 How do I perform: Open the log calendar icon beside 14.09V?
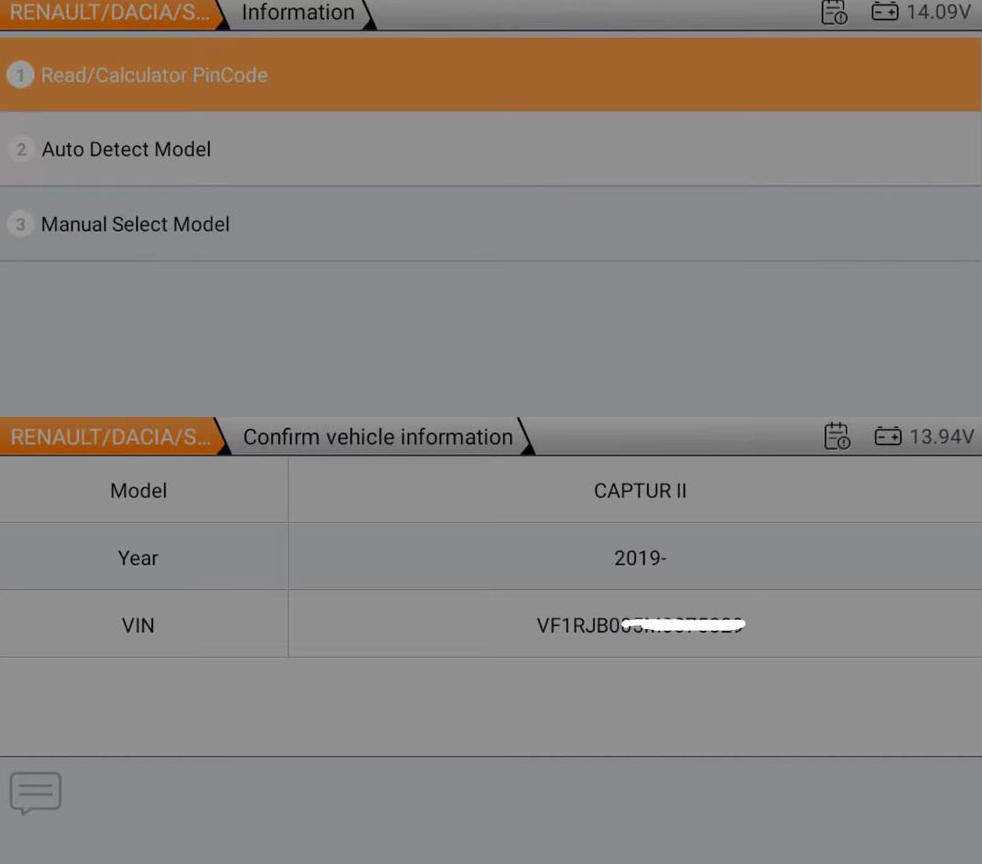coord(834,12)
